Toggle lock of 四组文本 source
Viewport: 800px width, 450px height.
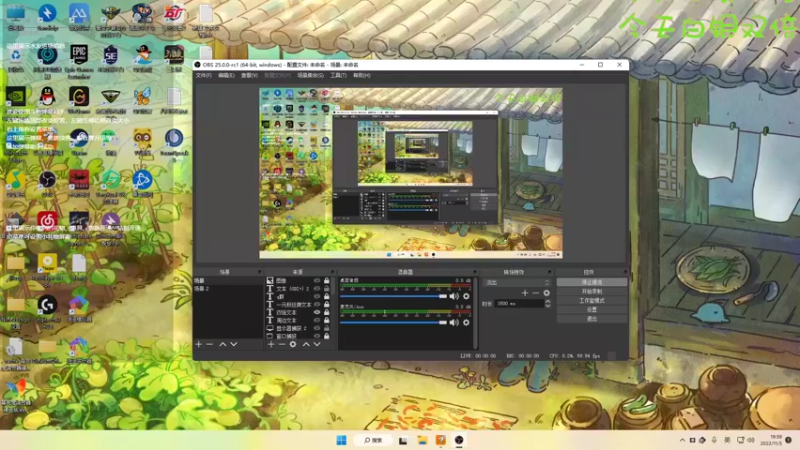[x=327, y=312]
